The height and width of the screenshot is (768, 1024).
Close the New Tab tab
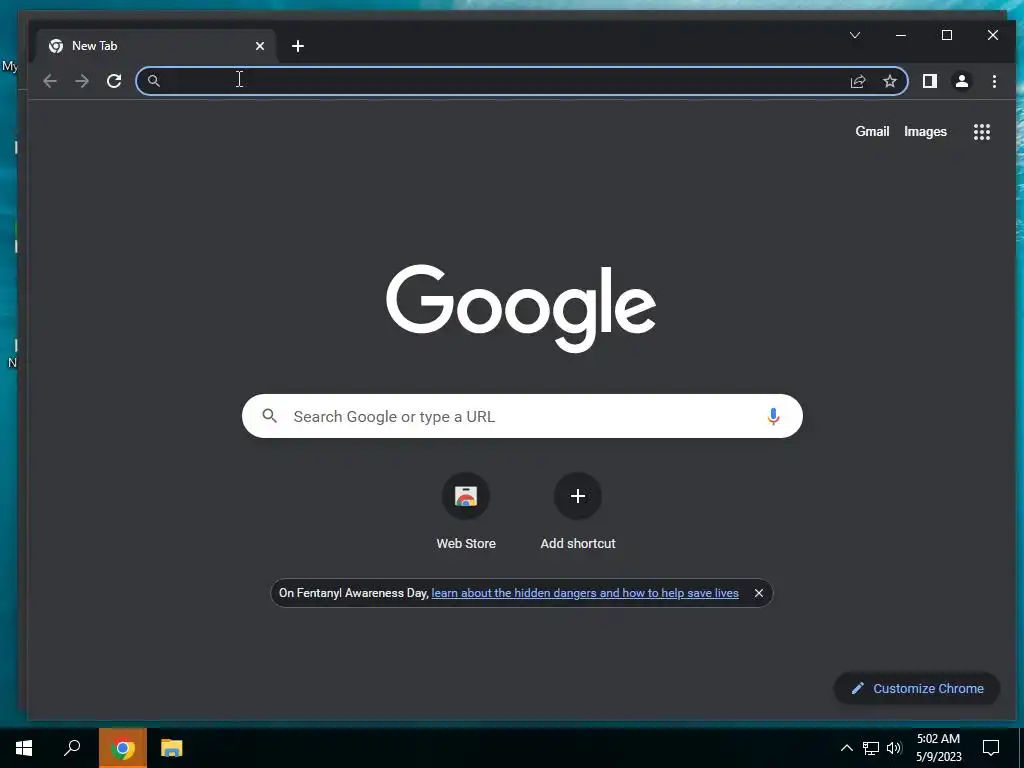260,46
